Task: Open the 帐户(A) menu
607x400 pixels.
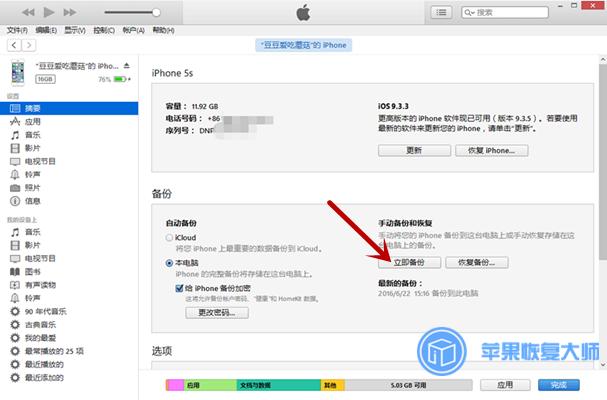Action: pyautogui.click(x=133, y=30)
